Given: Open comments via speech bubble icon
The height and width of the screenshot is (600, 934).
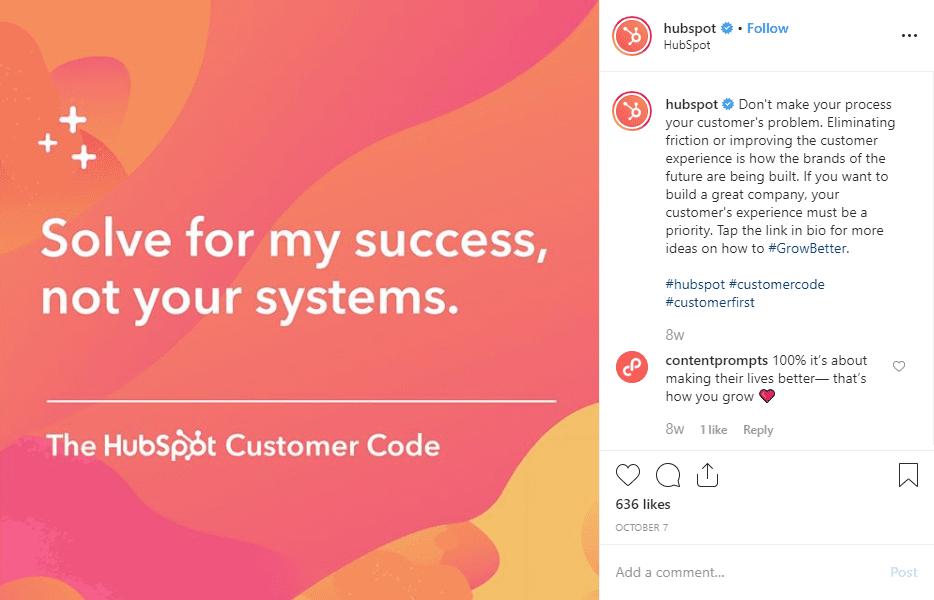Looking at the screenshot, I should 668,475.
